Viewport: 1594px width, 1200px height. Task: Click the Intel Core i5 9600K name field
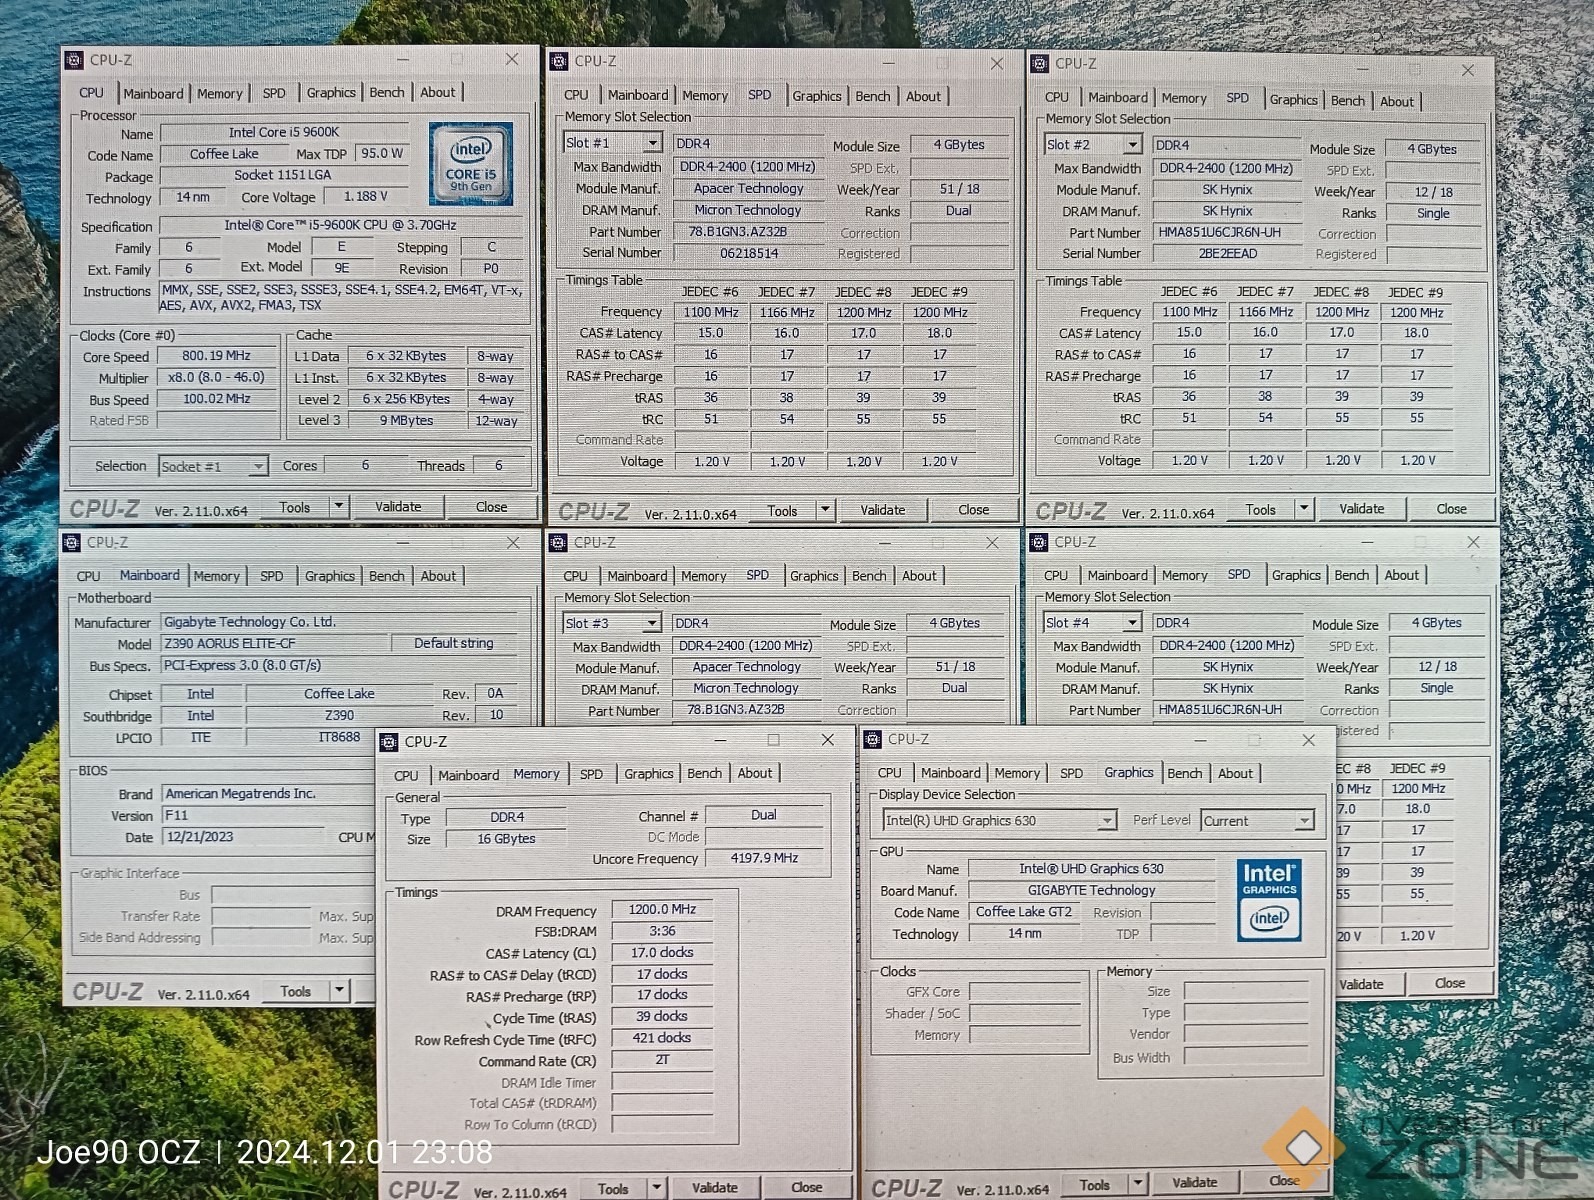click(x=284, y=133)
